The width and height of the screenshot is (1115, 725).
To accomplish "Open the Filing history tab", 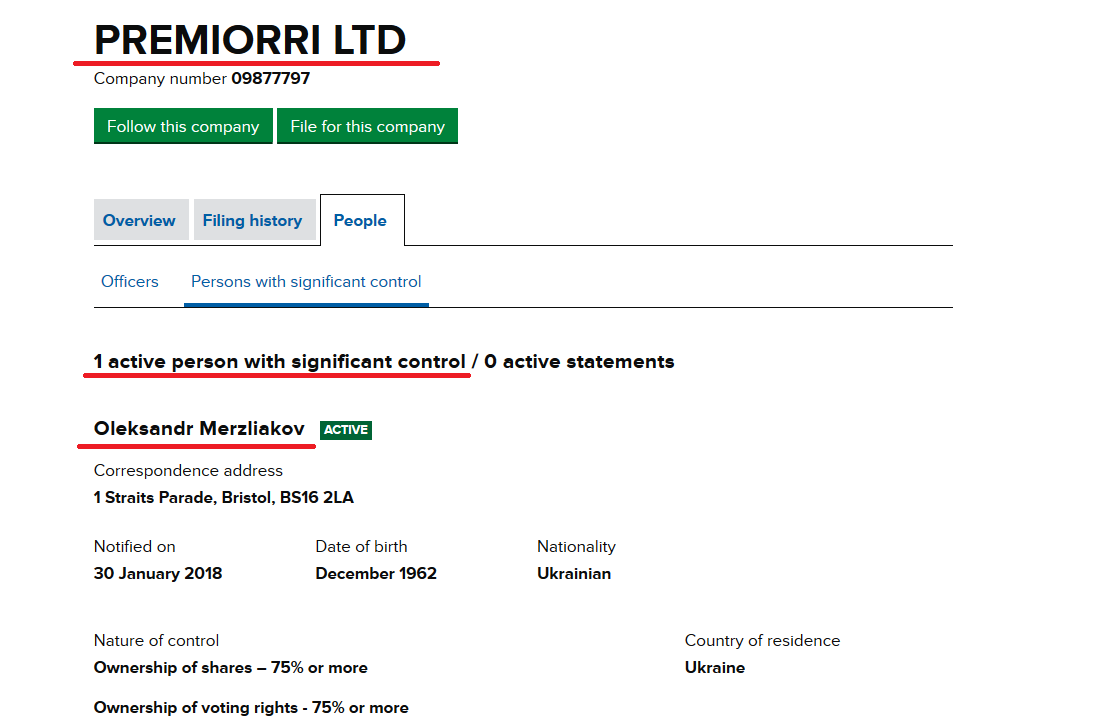I will (x=254, y=220).
